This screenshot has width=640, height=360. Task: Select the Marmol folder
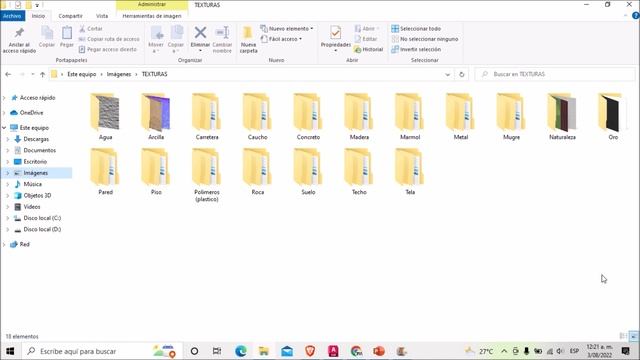tap(410, 117)
